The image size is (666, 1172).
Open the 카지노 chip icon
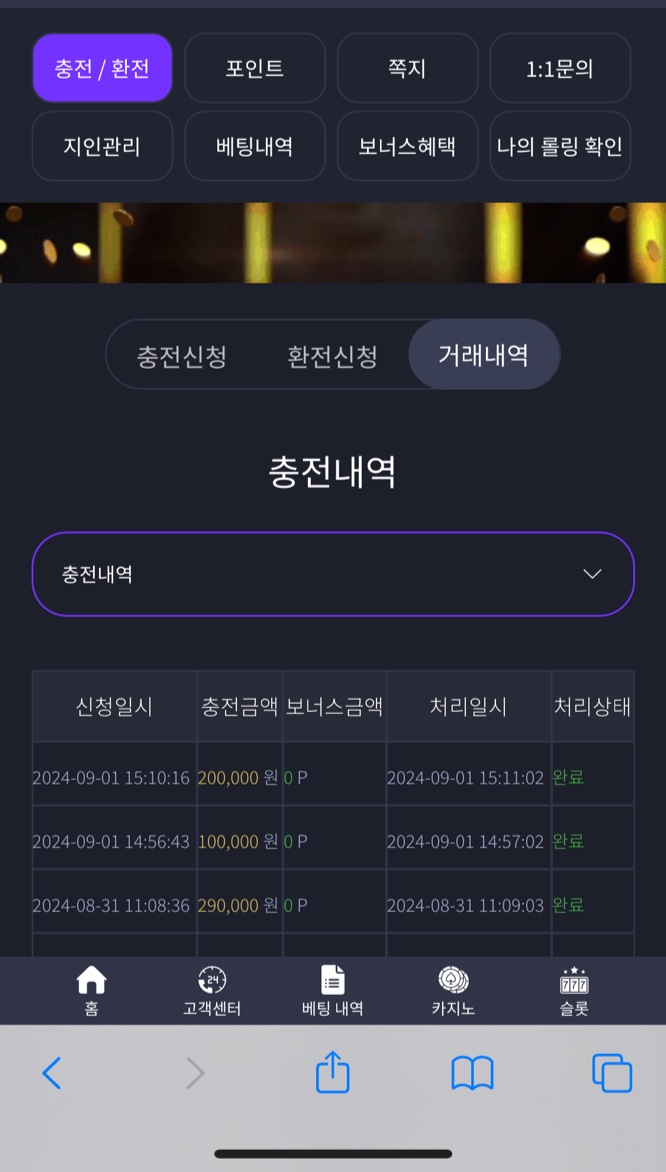453,979
